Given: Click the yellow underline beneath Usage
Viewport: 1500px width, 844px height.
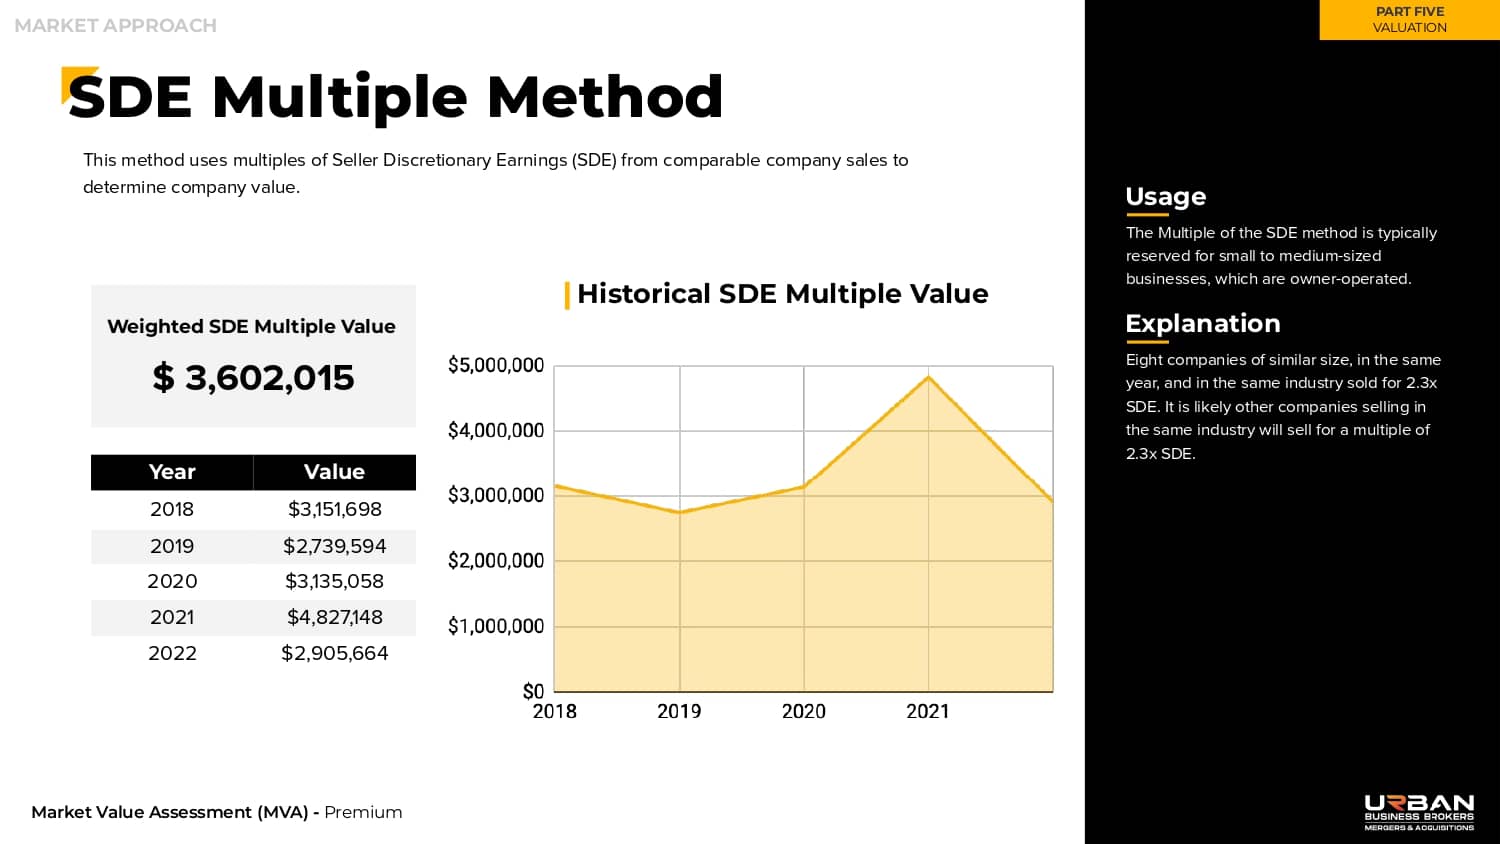Looking at the screenshot, I should point(1146,215).
